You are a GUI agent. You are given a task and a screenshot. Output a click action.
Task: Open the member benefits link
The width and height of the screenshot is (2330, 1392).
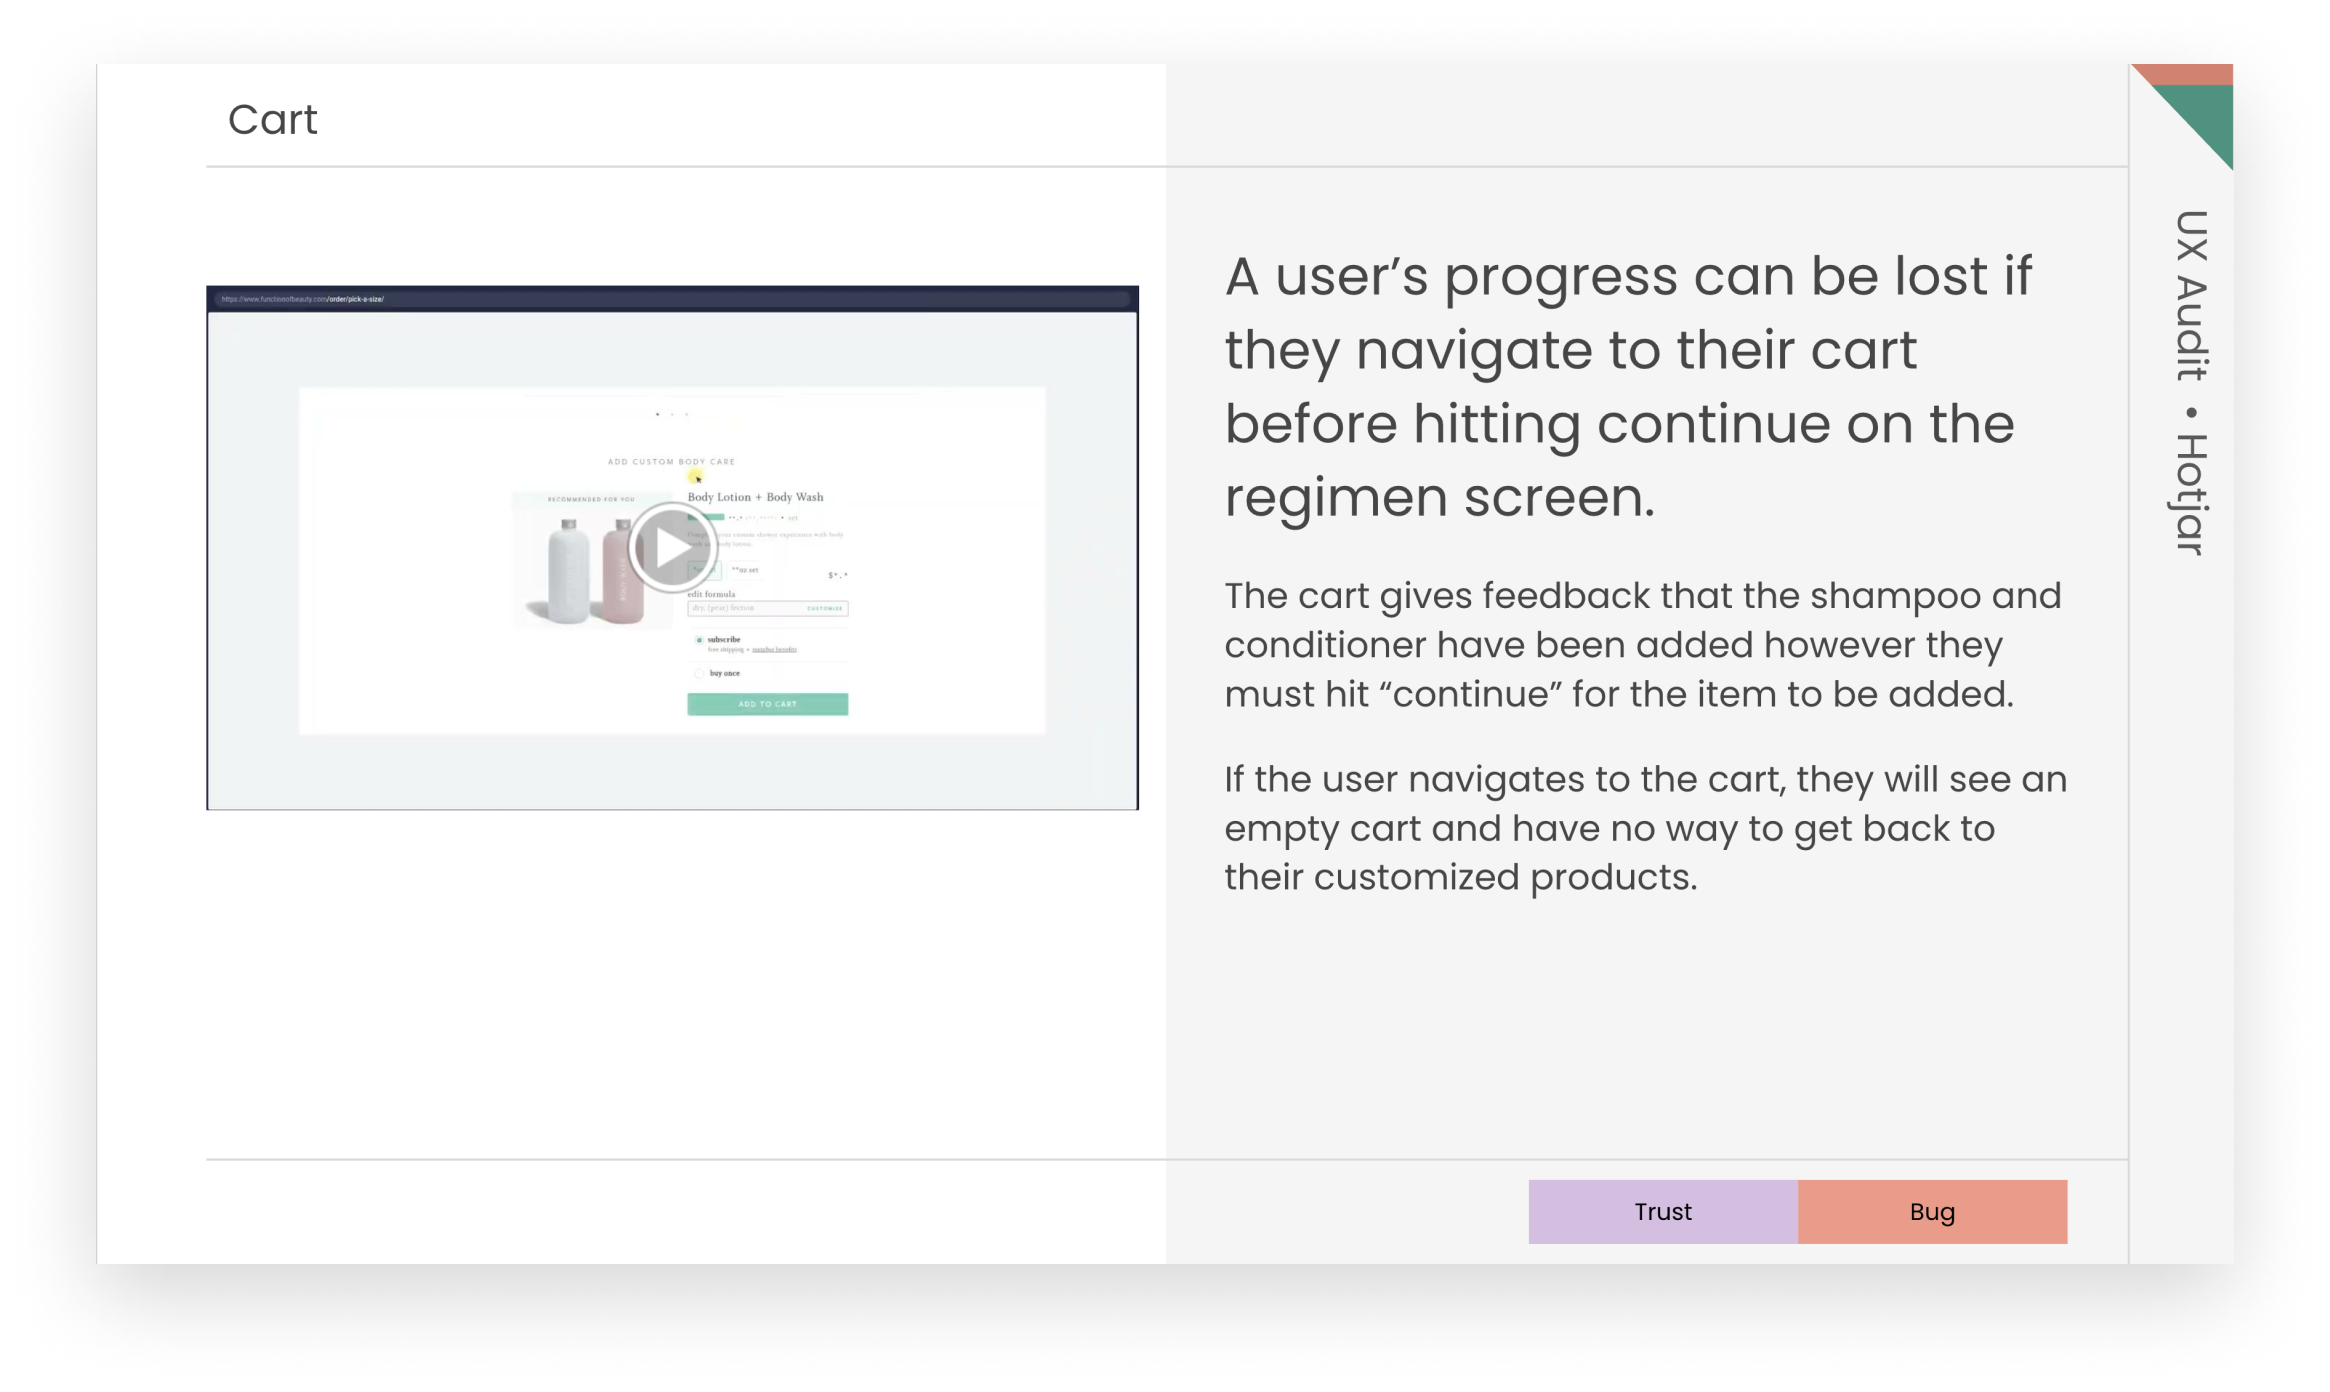pos(774,650)
